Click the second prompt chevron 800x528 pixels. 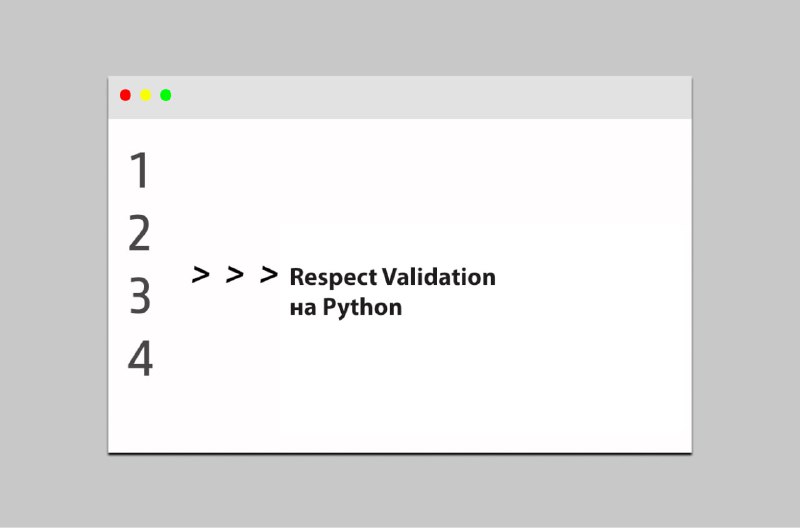pyautogui.click(x=235, y=274)
